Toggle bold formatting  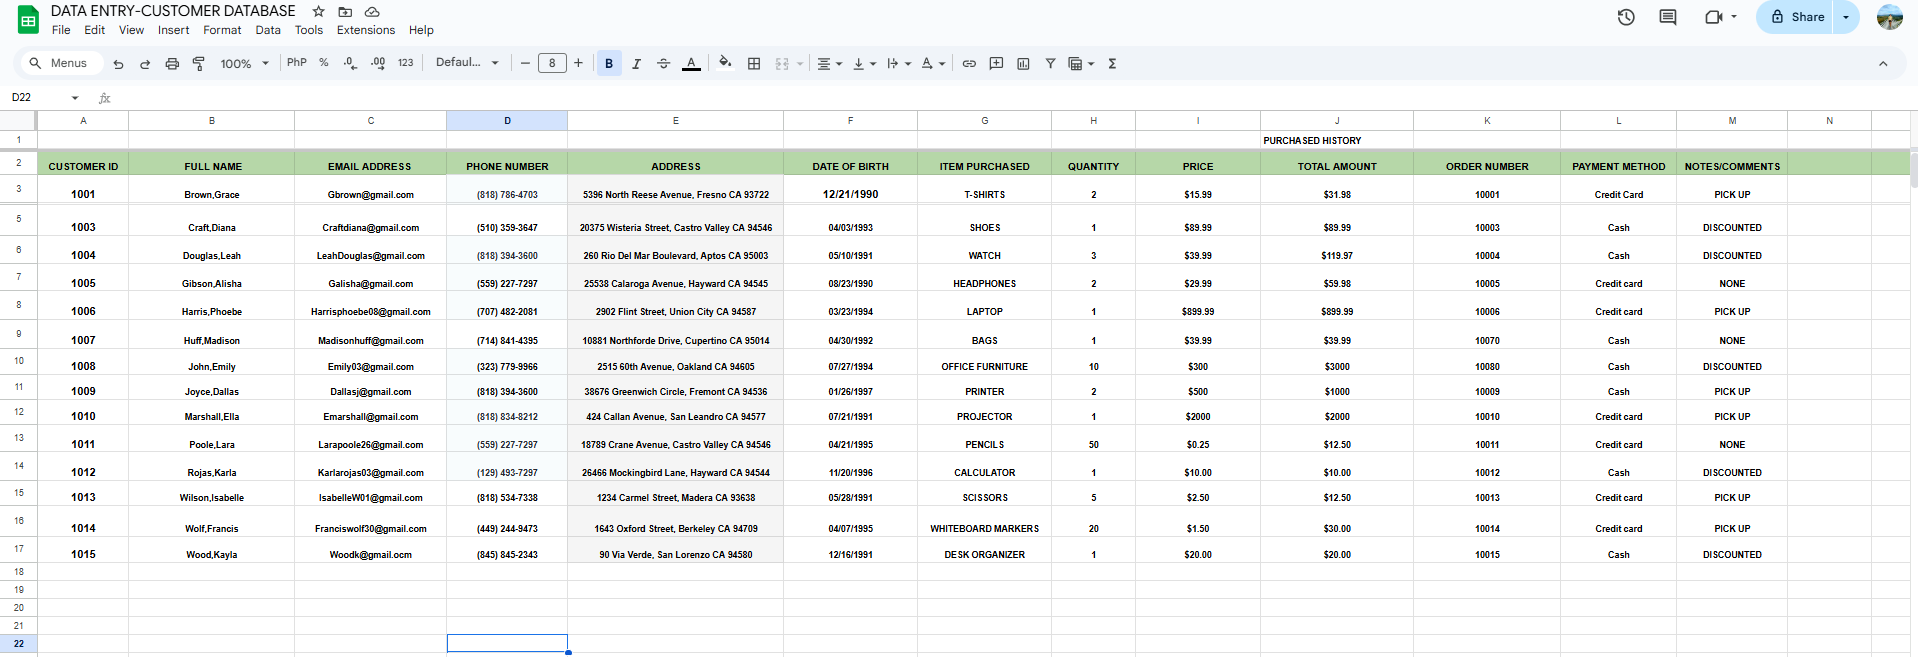[x=608, y=63]
